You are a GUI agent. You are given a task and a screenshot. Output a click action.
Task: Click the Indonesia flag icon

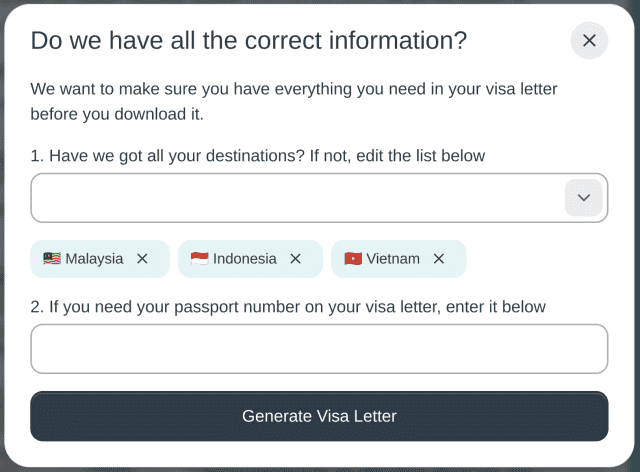(x=199, y=259)
